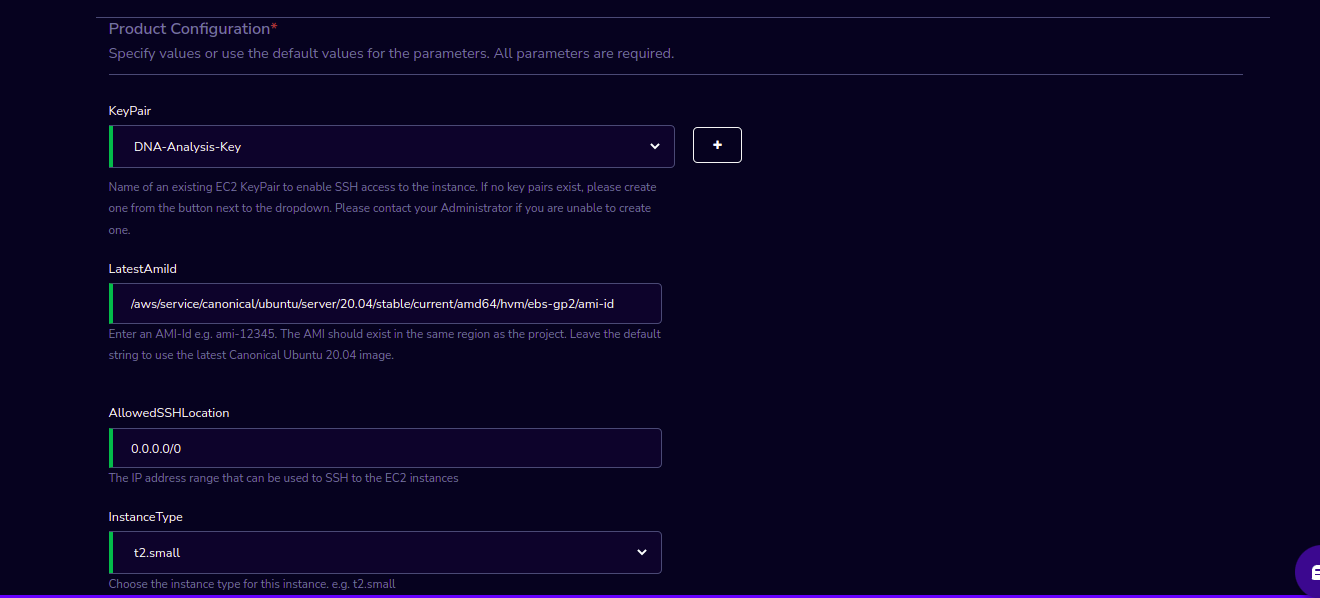Click the 'Choose the instance type' hint text
1320x598 pixels.
click(x=252, y=583)
